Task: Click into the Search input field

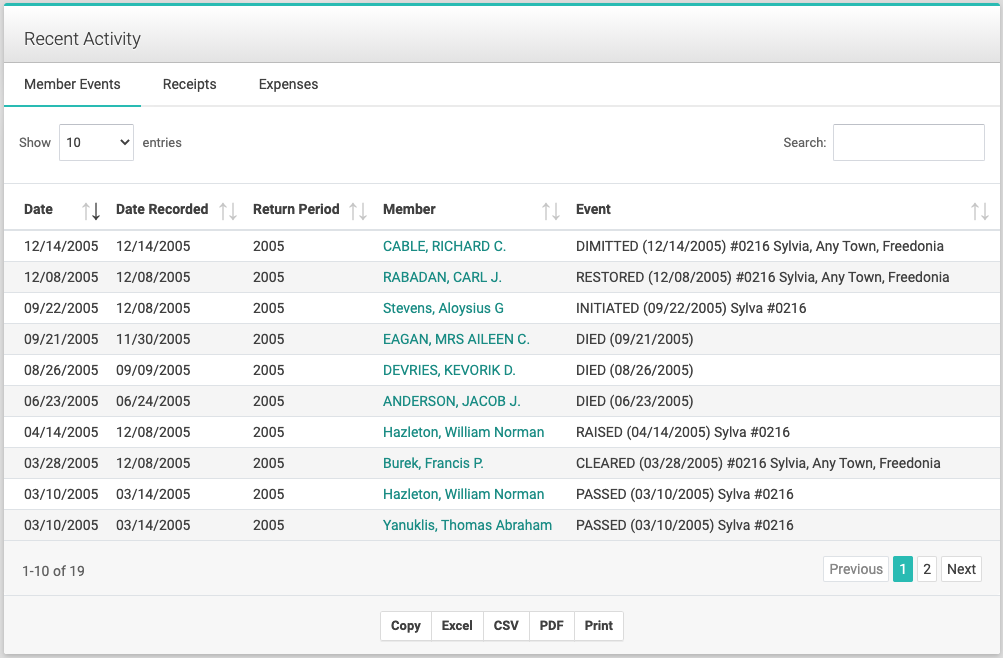Action: 908,143
